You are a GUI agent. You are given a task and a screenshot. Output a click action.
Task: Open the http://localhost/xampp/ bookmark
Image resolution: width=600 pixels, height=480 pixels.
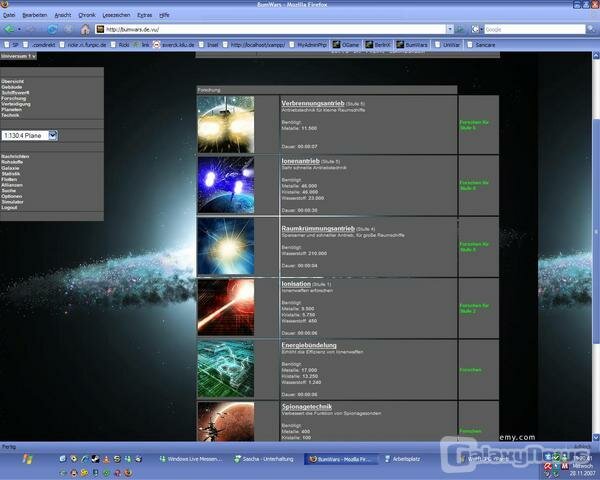point(254,45)
